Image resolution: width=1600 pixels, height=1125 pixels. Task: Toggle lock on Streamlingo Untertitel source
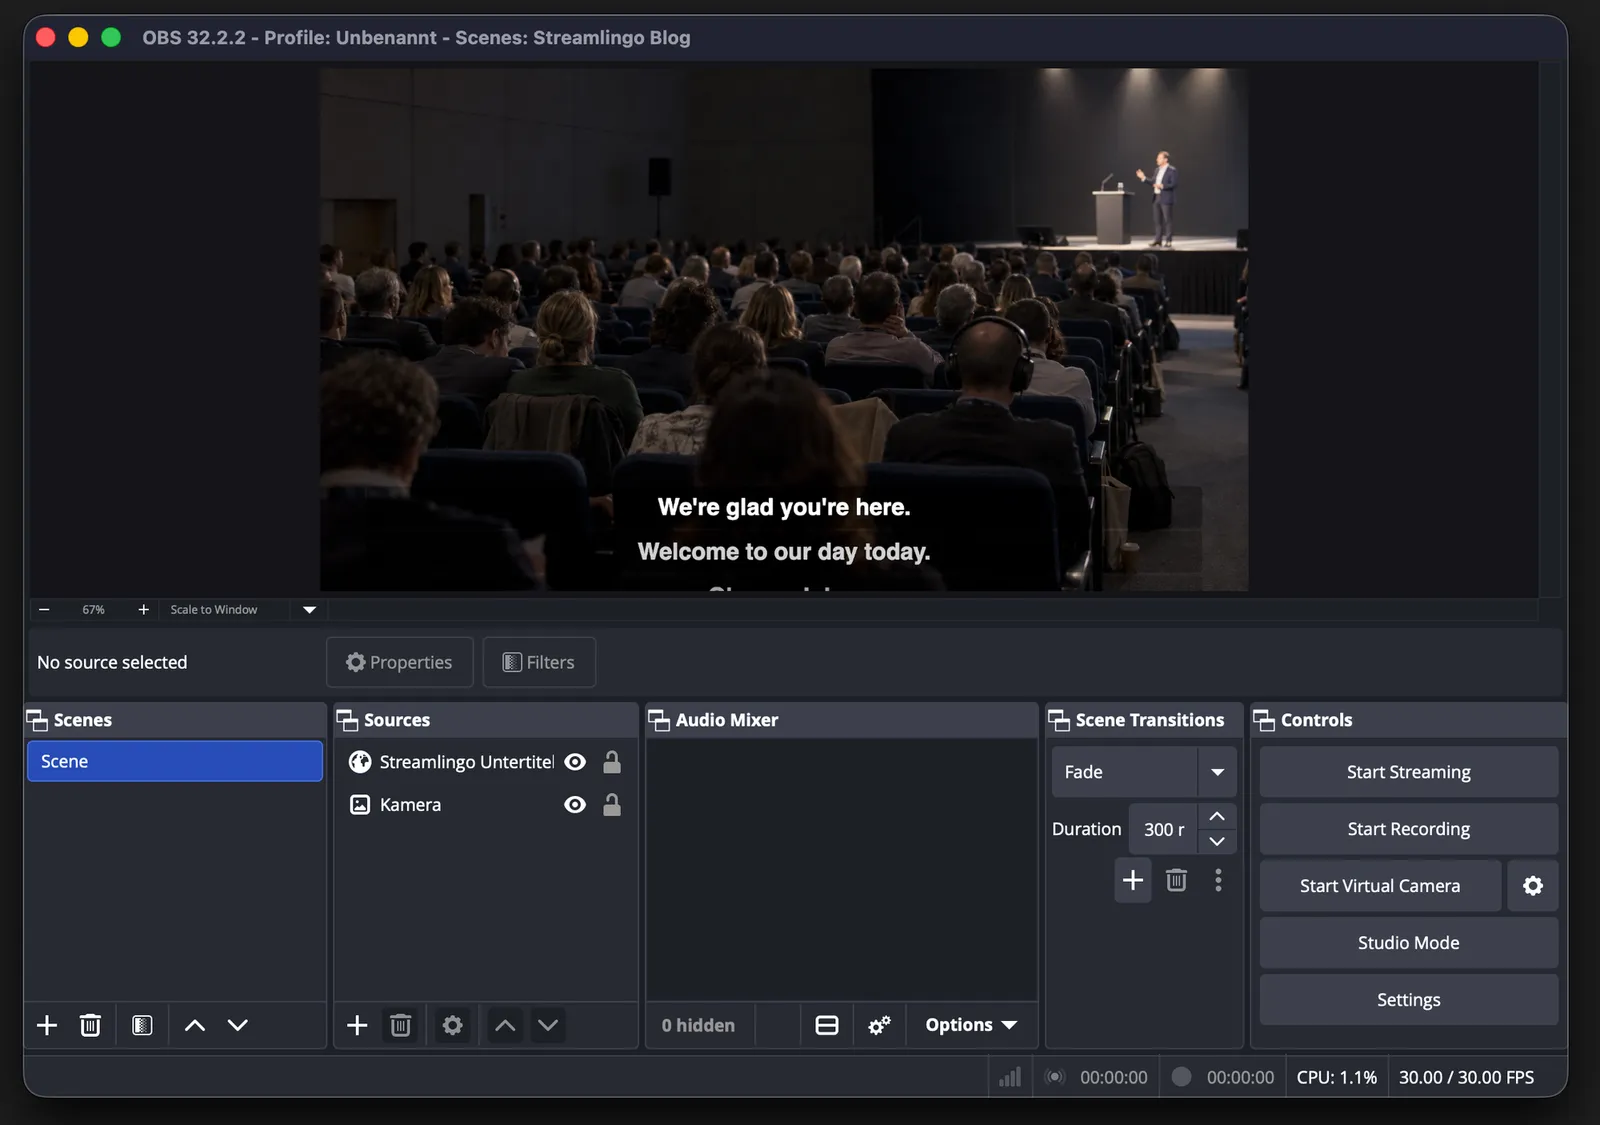(x=612, y=762)
